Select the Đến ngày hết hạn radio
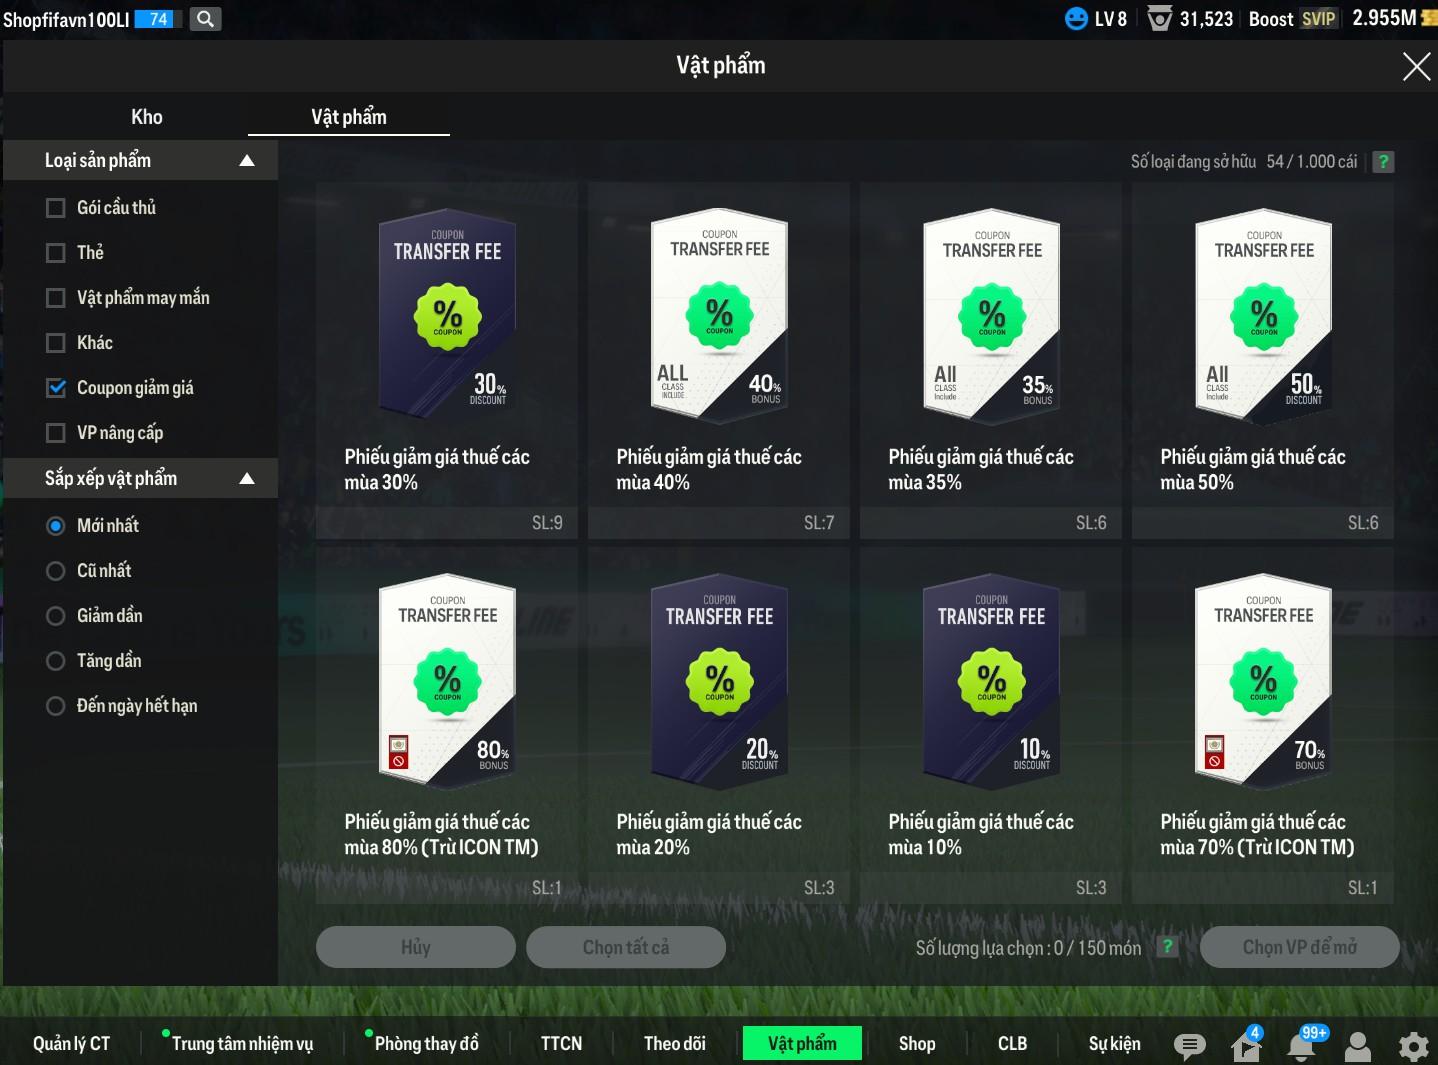Screen dimensions: 1438x1065 tap(56, 706)
